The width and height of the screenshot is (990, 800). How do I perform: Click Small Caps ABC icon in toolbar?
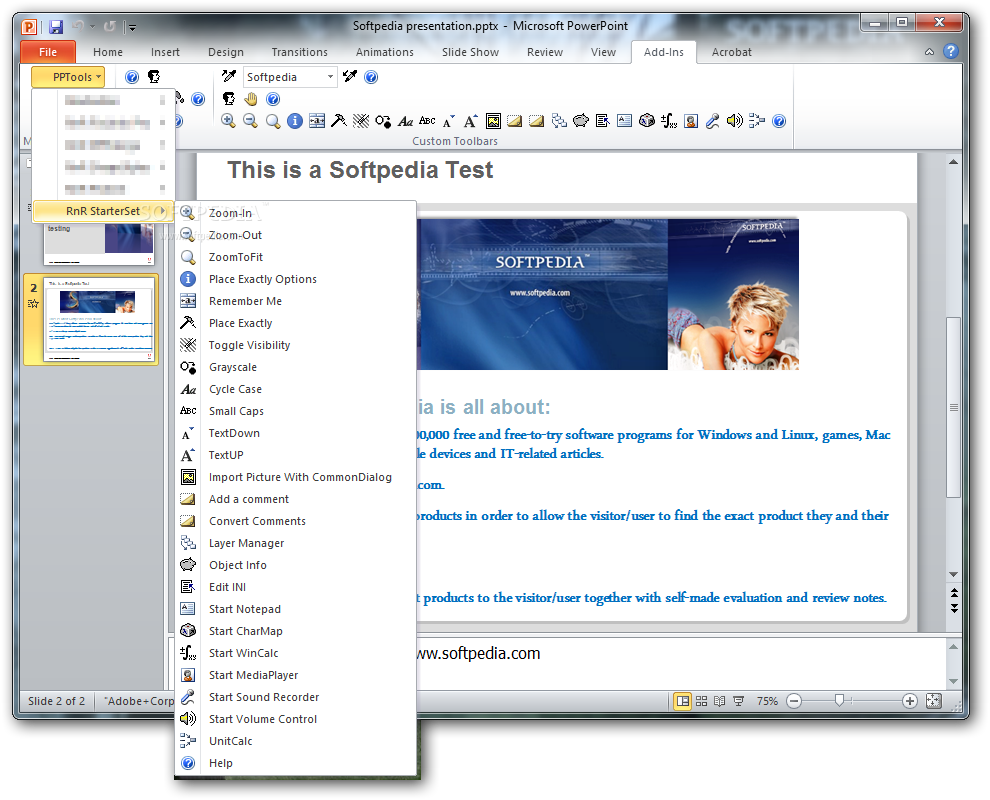[x=427, y=121]
